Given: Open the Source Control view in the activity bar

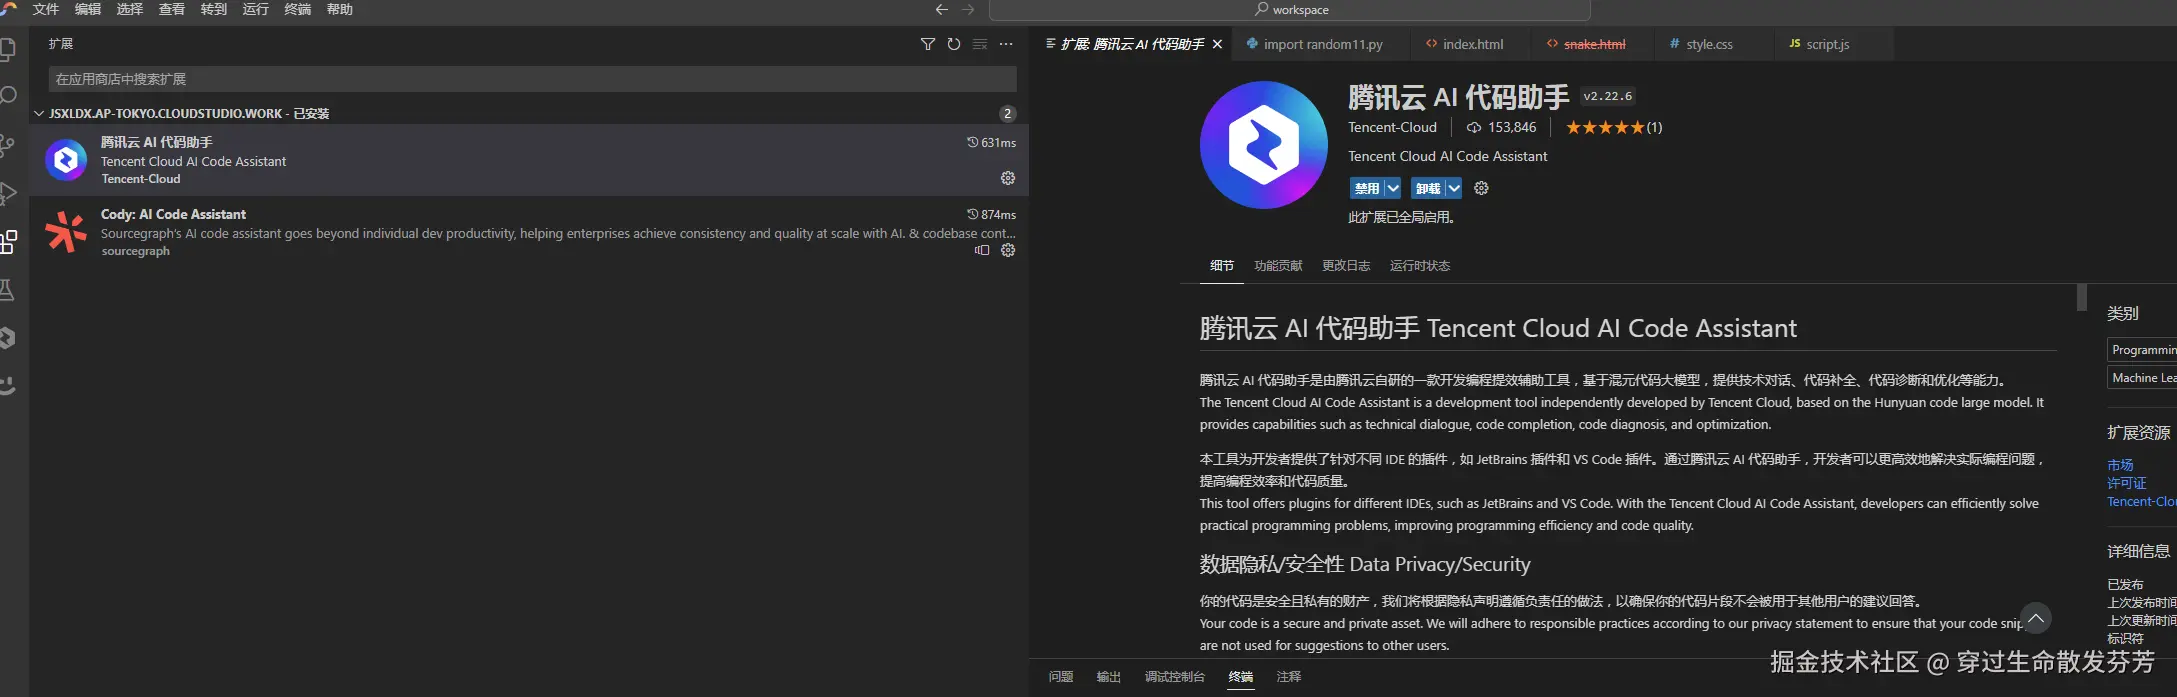Looking at the screenshot, I should pos(8,145).
